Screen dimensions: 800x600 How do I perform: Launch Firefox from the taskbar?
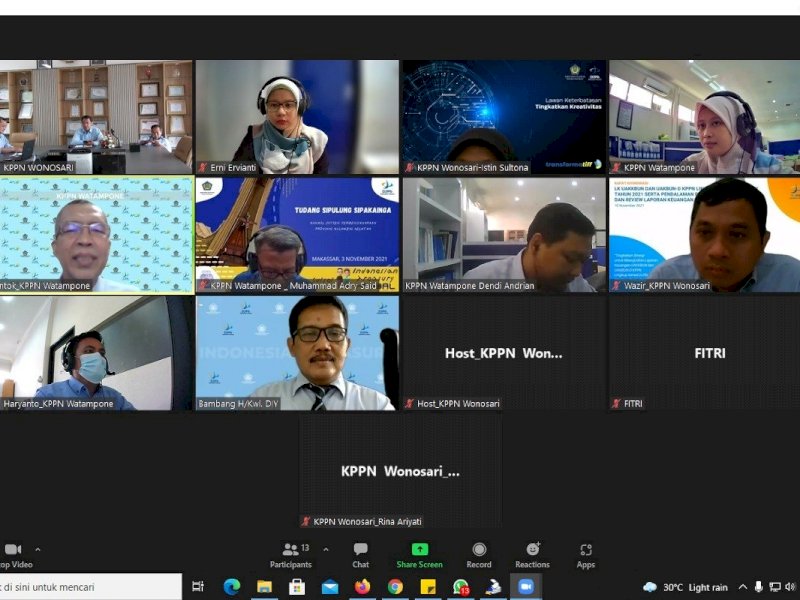tap(362, 585)
